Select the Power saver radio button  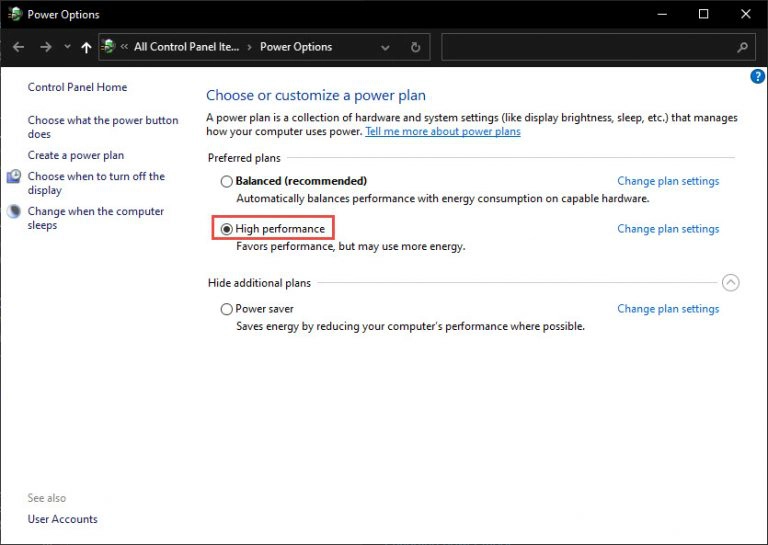pos(226,309)
